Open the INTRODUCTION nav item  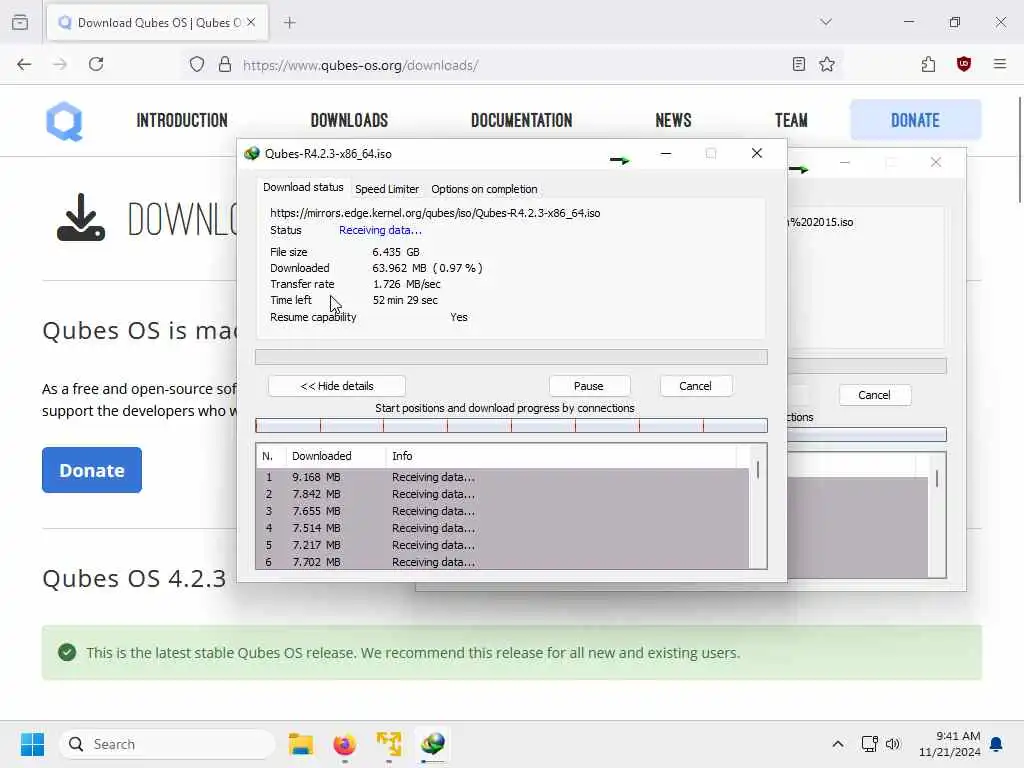click(x=182, y=120)
